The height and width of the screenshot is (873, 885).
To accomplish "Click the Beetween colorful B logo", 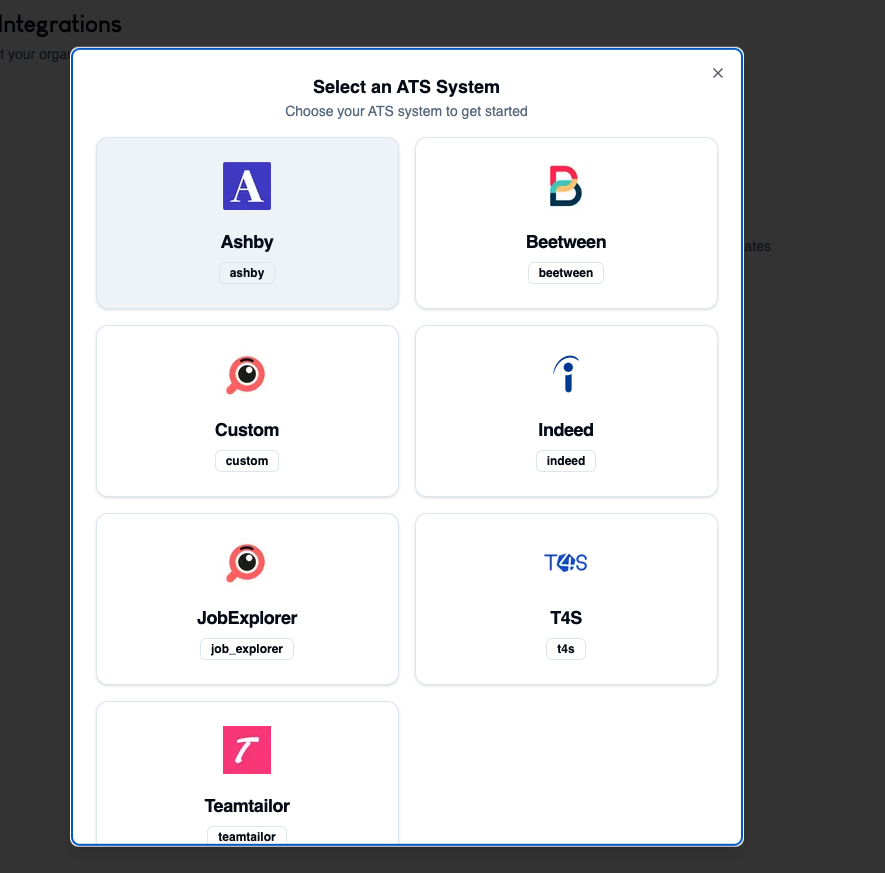I will click(566, 186).
